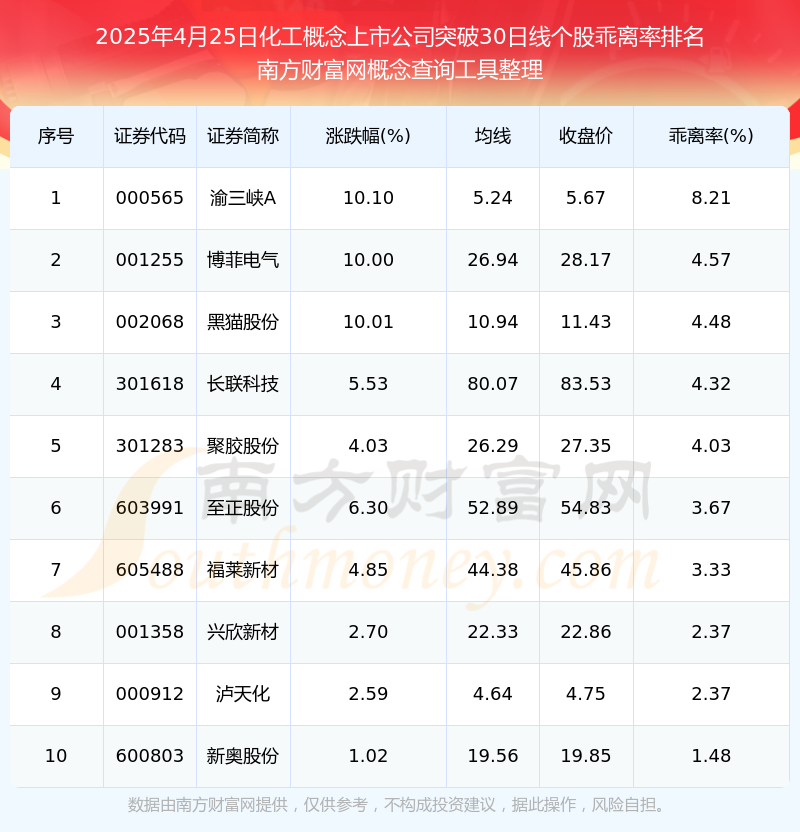The image size is (800, 832).
Task: Select stock code 301283
Action: pos(150,446)
